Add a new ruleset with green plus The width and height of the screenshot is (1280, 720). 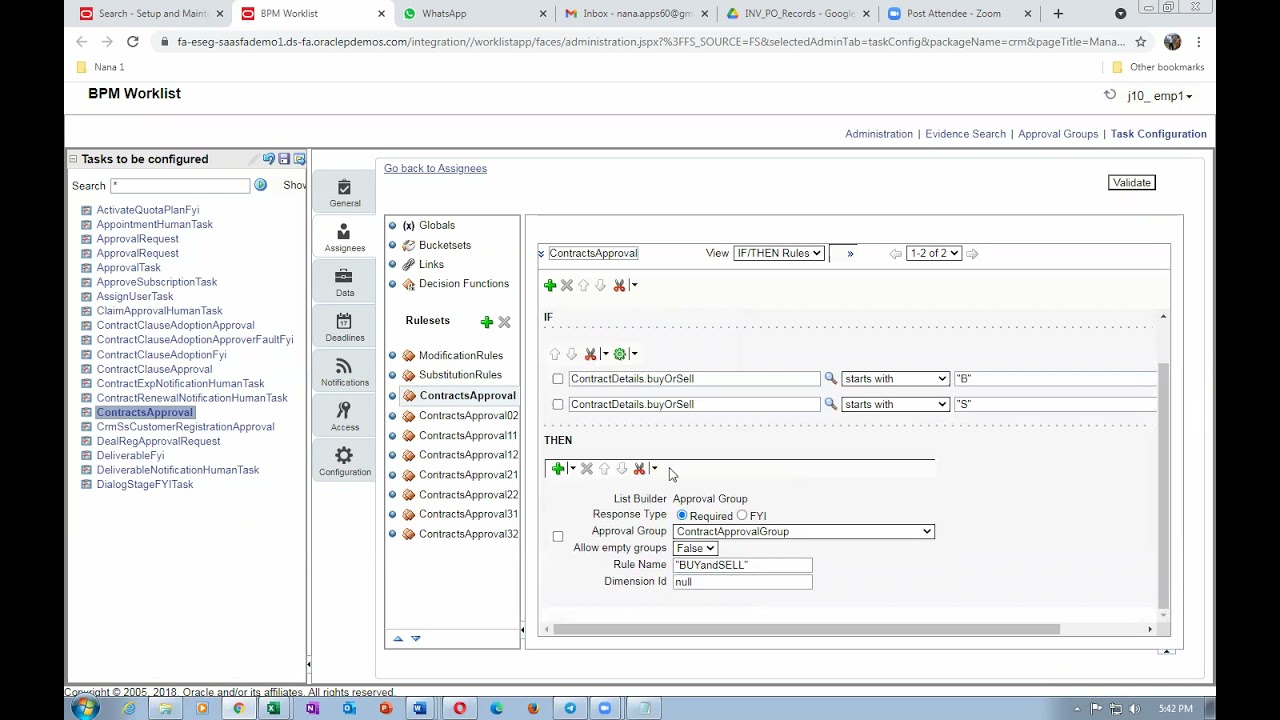point(487,322)
